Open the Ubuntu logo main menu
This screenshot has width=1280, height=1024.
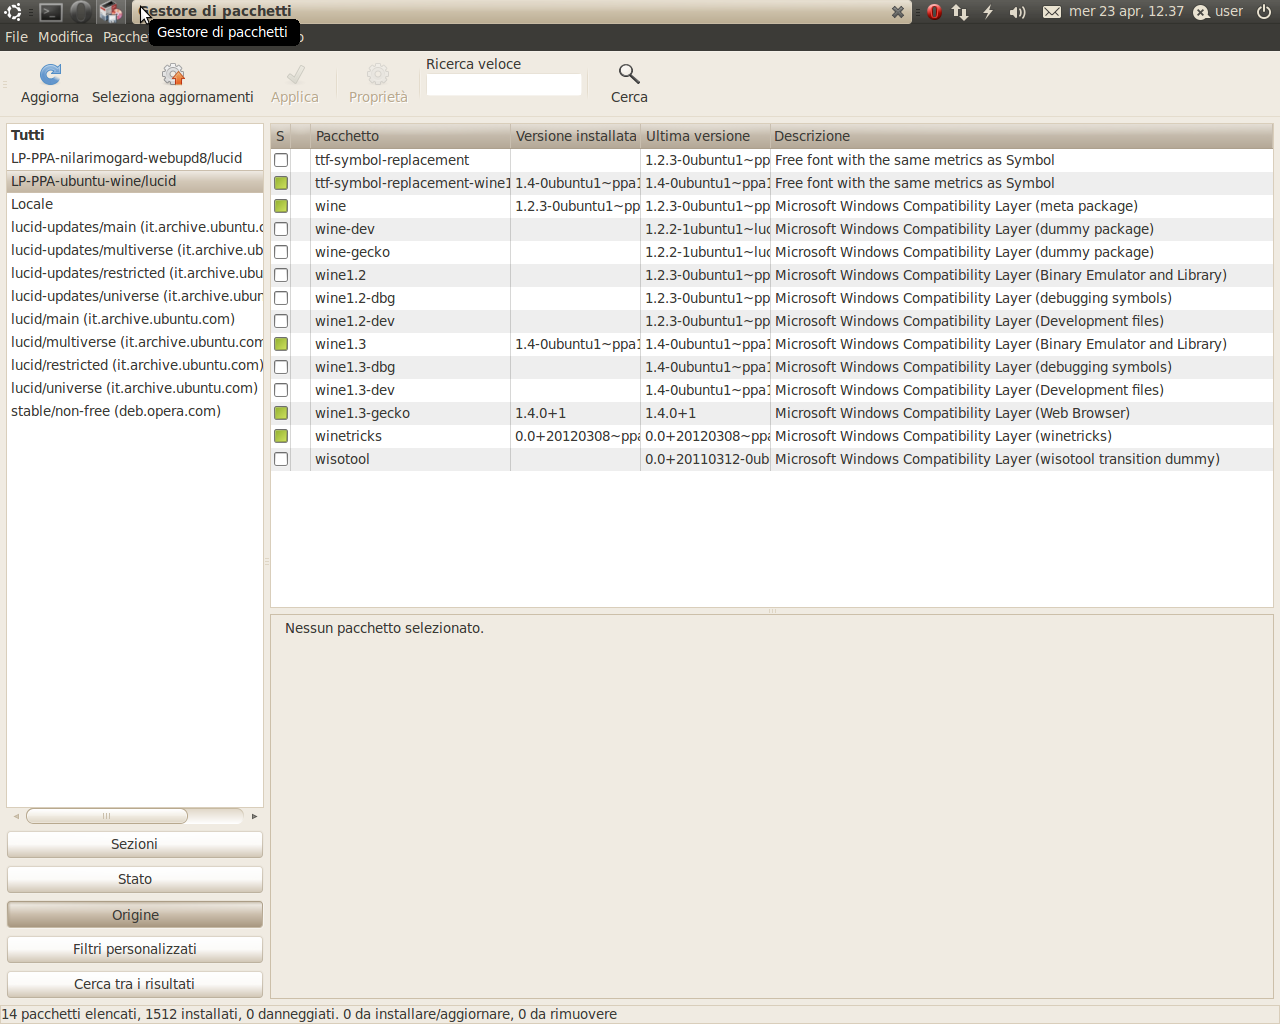[13, 12]
